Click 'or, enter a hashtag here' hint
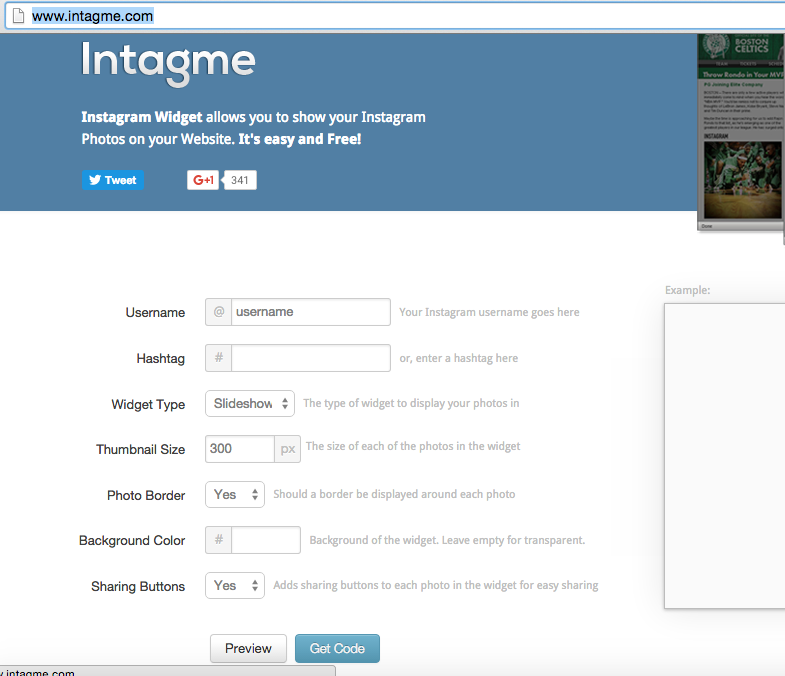 pyautogui.click(x=459, y=359)
